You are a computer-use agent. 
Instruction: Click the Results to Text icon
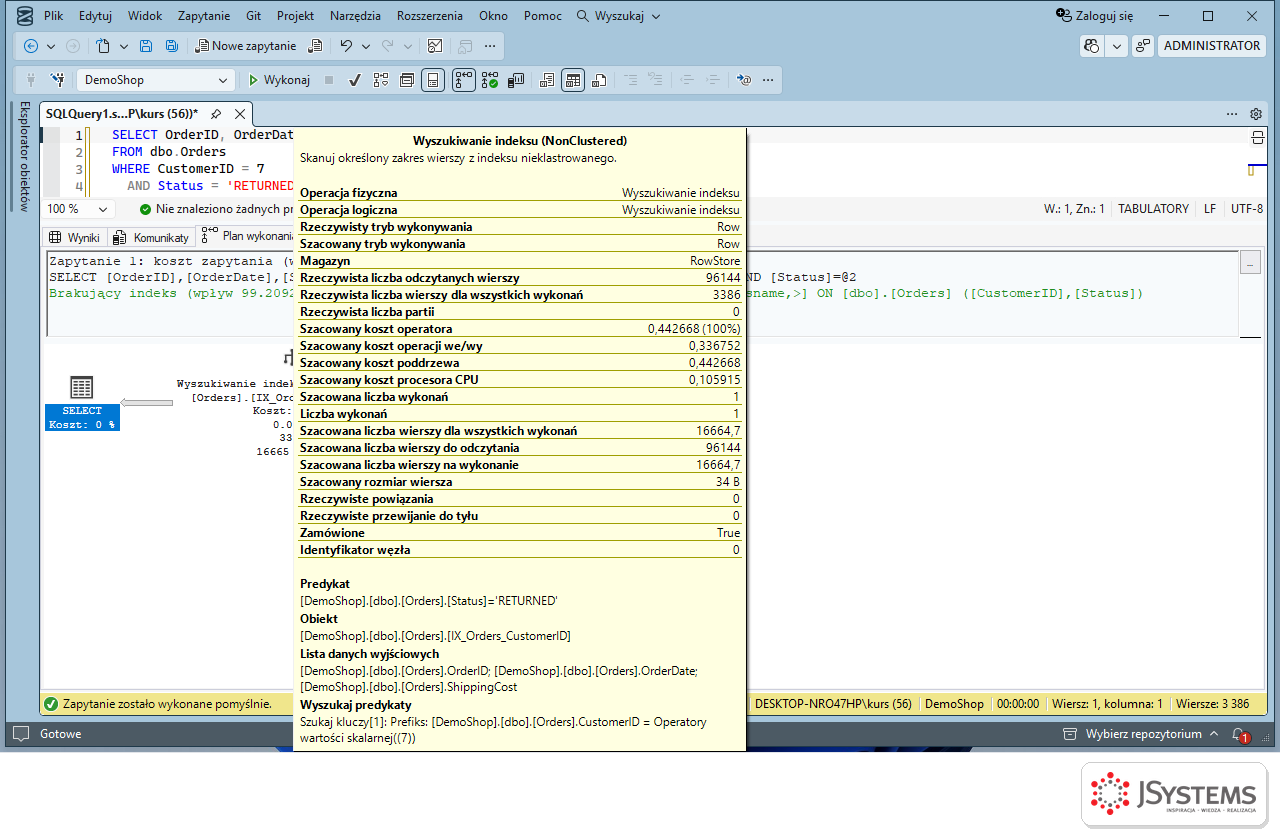click(546, 80)
